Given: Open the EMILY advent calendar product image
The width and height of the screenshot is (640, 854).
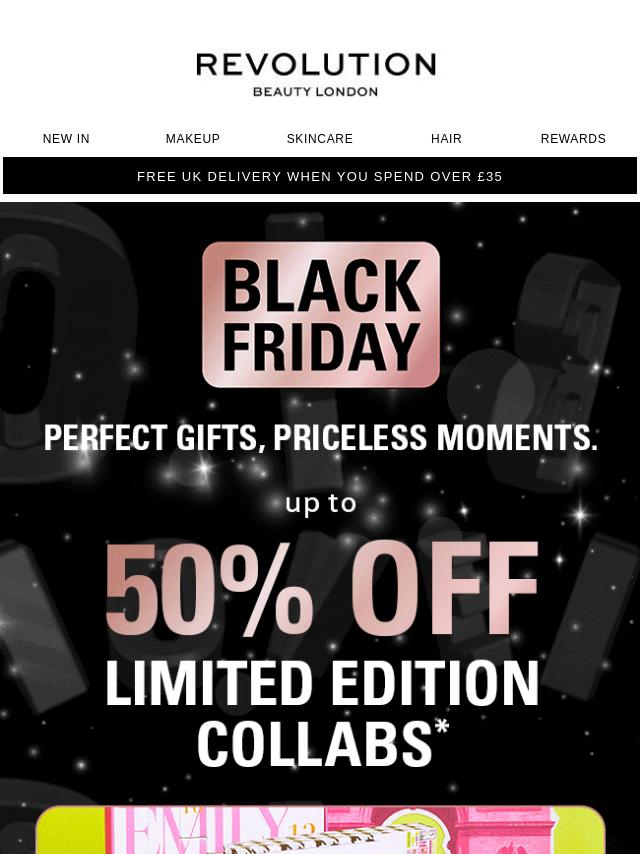Looking at the screenshot, I should tap(320, 829).
